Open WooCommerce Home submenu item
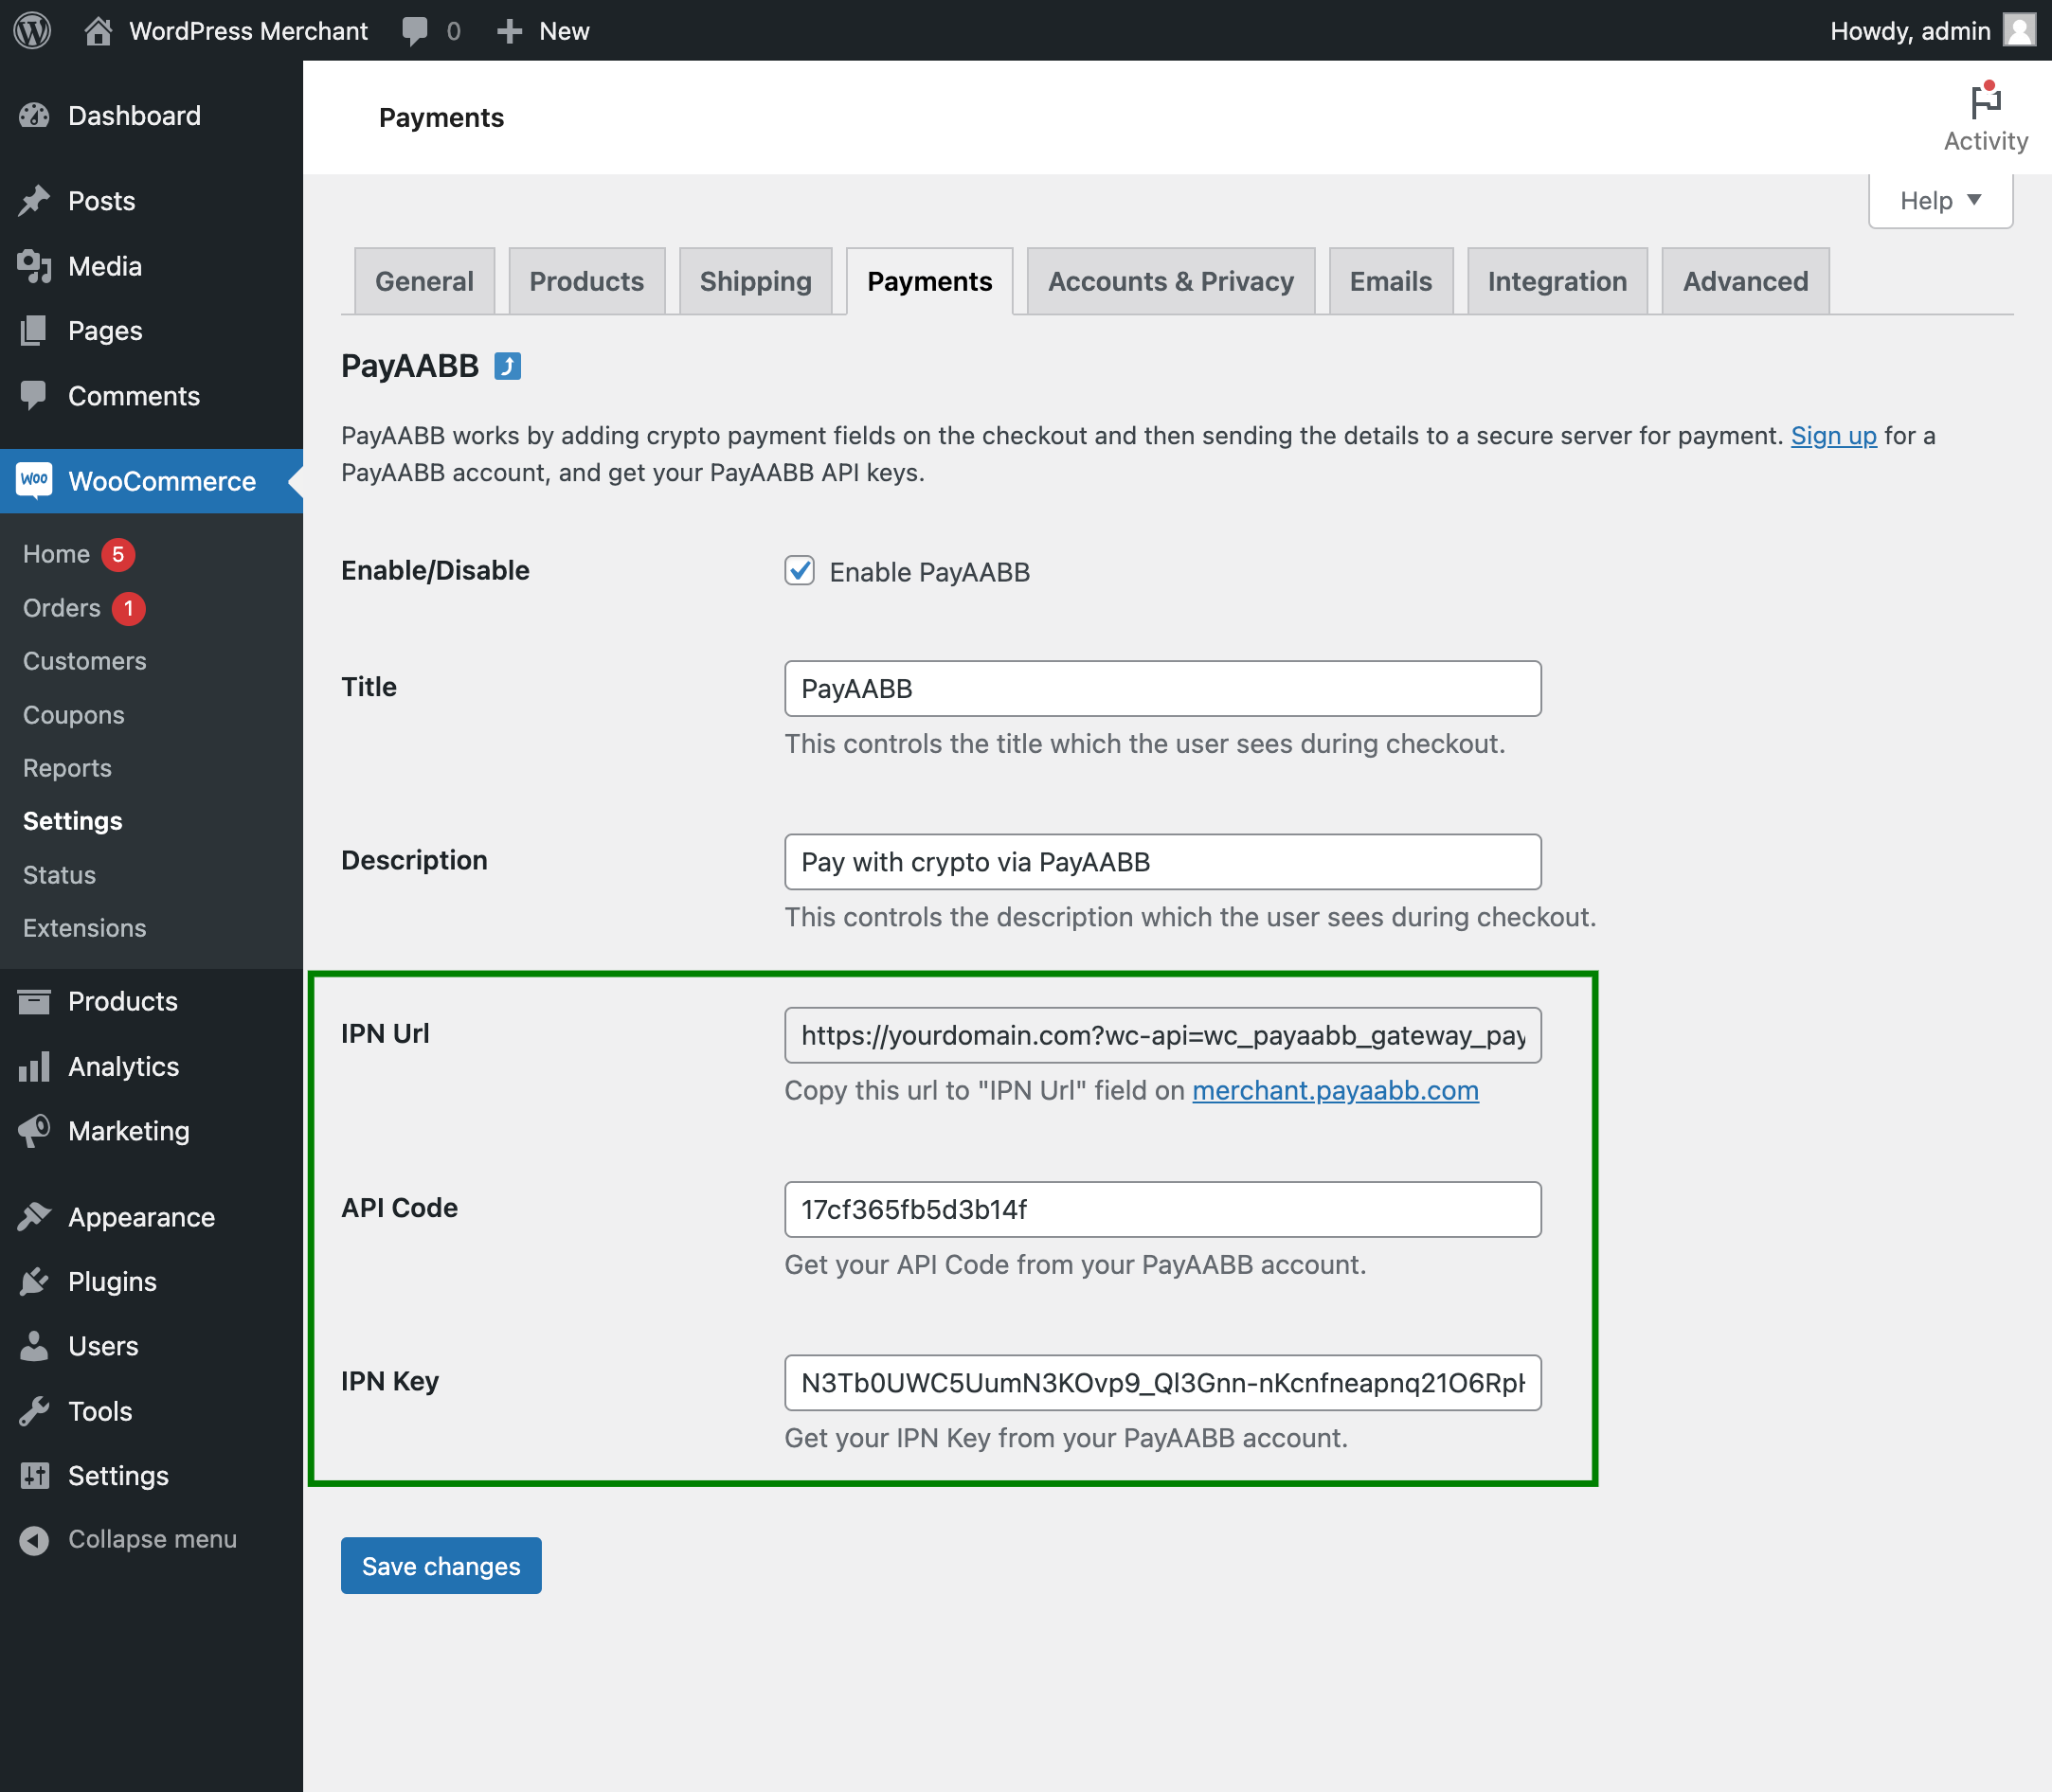 pos(56,554)
